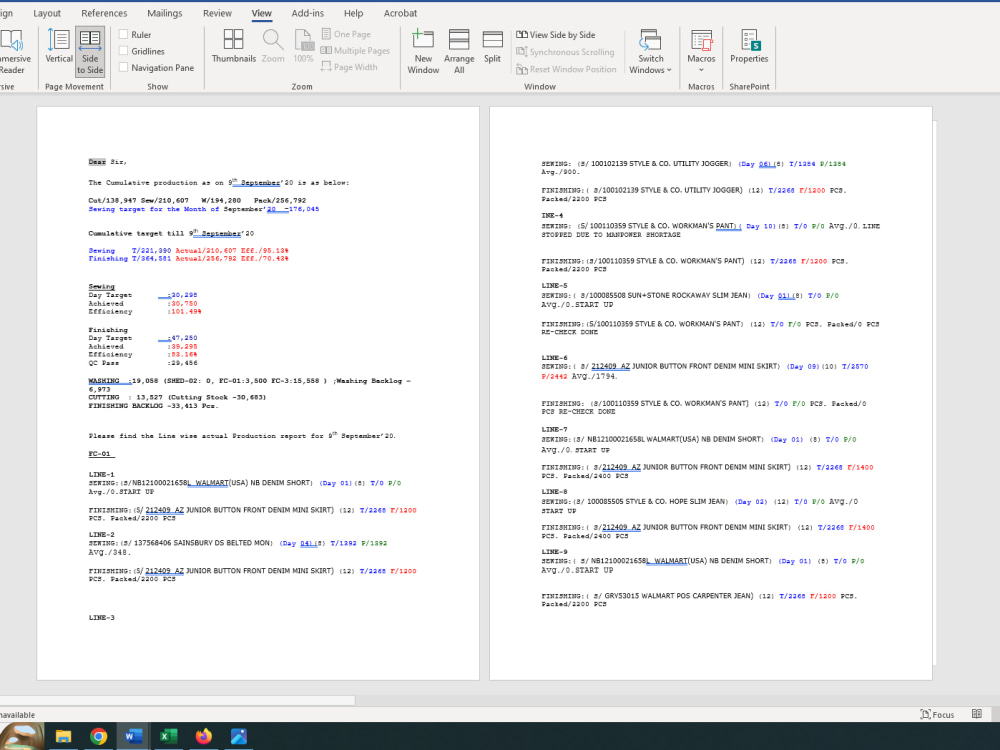Open the Mailings ribbon tab

coord(164,13)
